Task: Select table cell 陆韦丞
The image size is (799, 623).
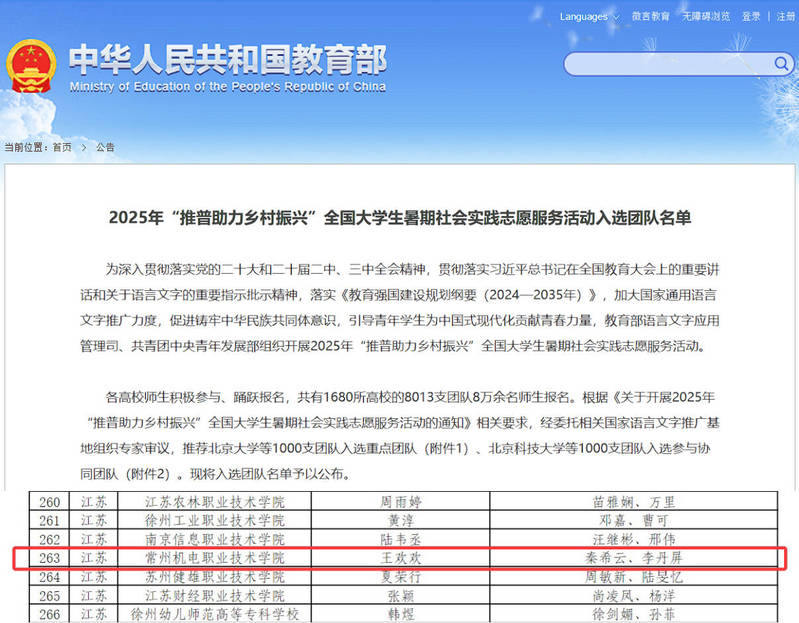Action: click(x=401, y=539)
